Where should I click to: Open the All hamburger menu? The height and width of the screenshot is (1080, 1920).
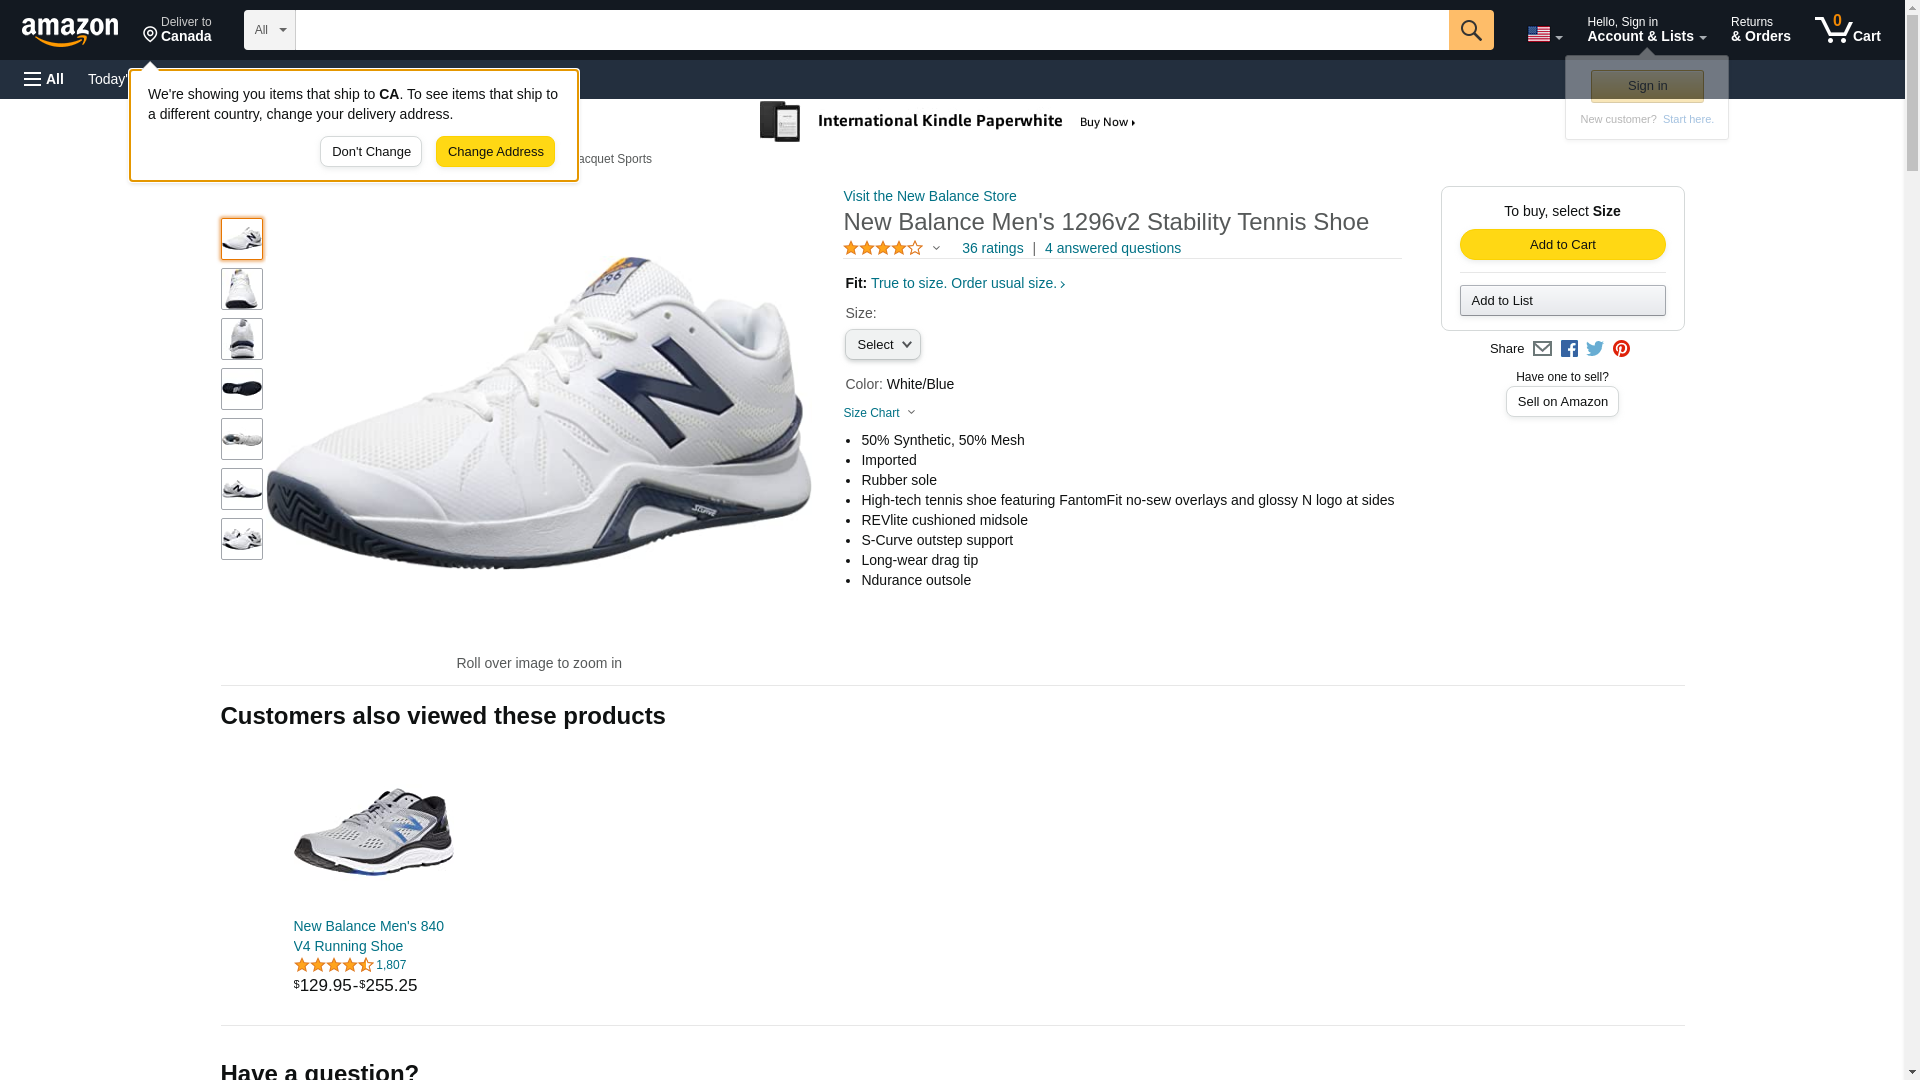pyautogui.click(x=44, y=79)
